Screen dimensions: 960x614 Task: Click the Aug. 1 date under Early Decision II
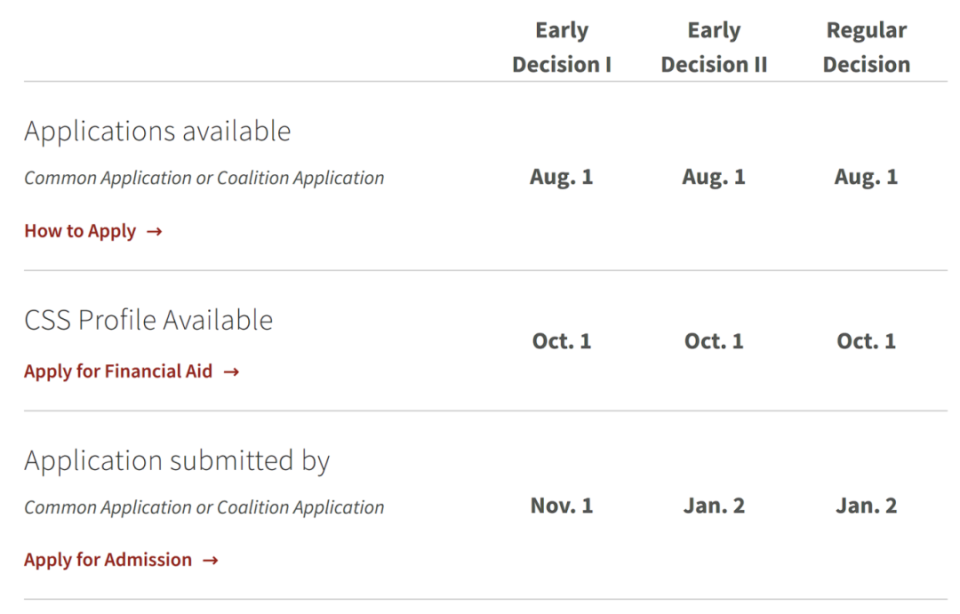(714, 177)
